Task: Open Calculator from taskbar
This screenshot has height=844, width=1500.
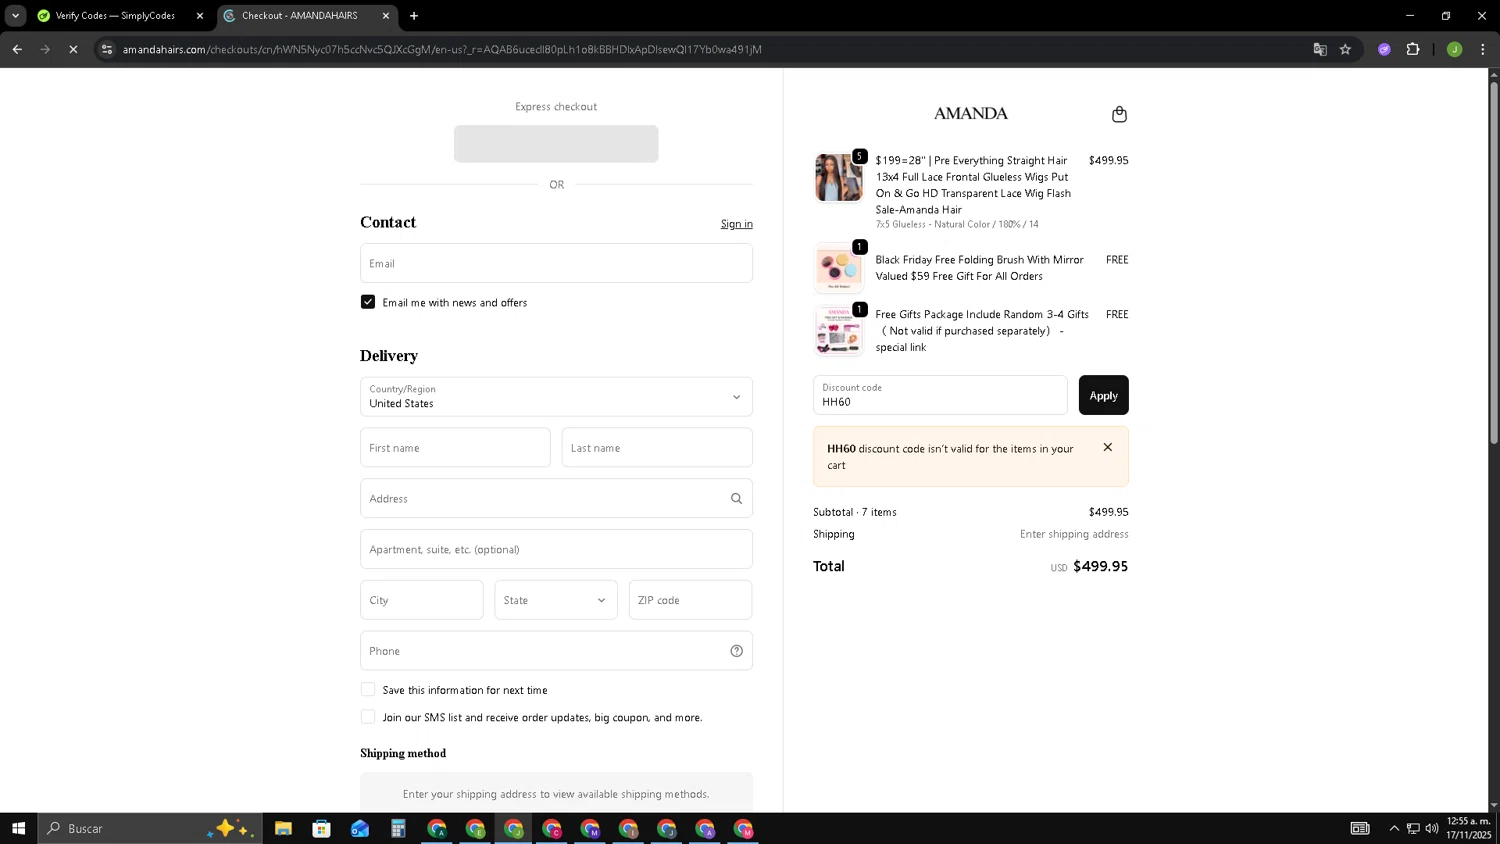Action: point(398,828)
